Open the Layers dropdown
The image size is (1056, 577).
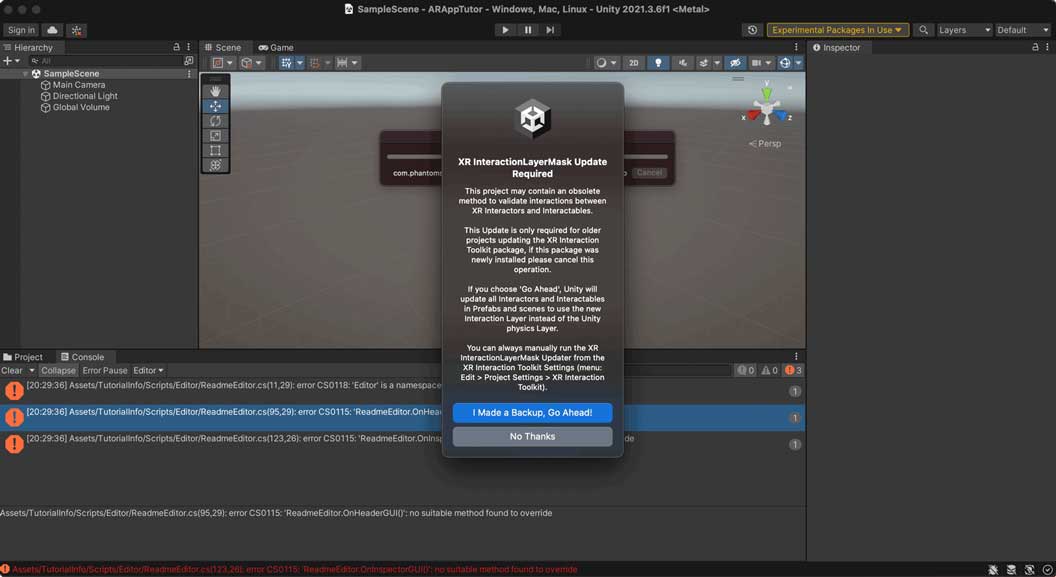tap(964, 30)
